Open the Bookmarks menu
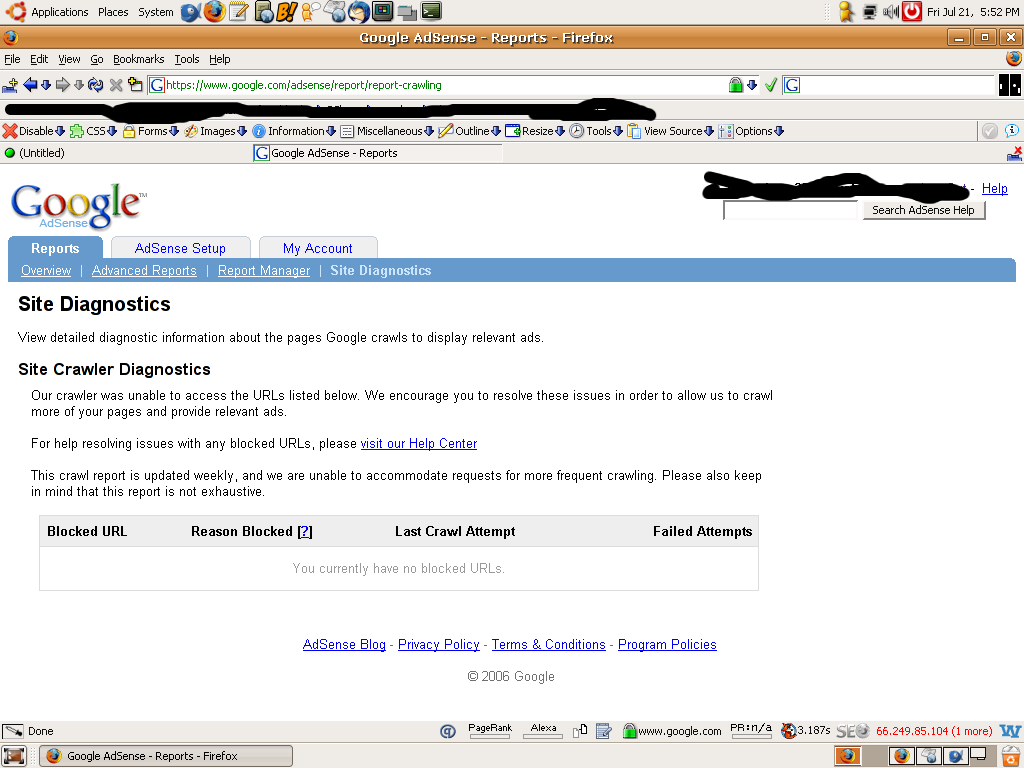 coord(138,59)
